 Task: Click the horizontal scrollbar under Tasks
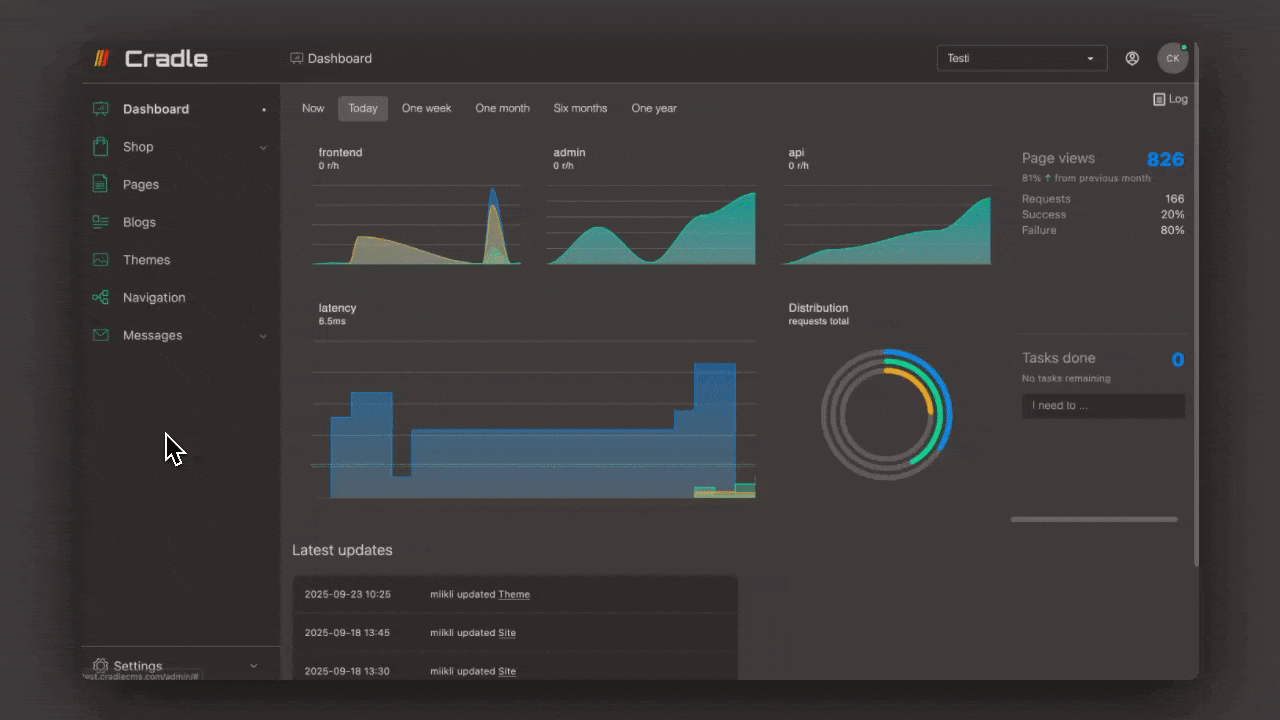(1094, 519)
